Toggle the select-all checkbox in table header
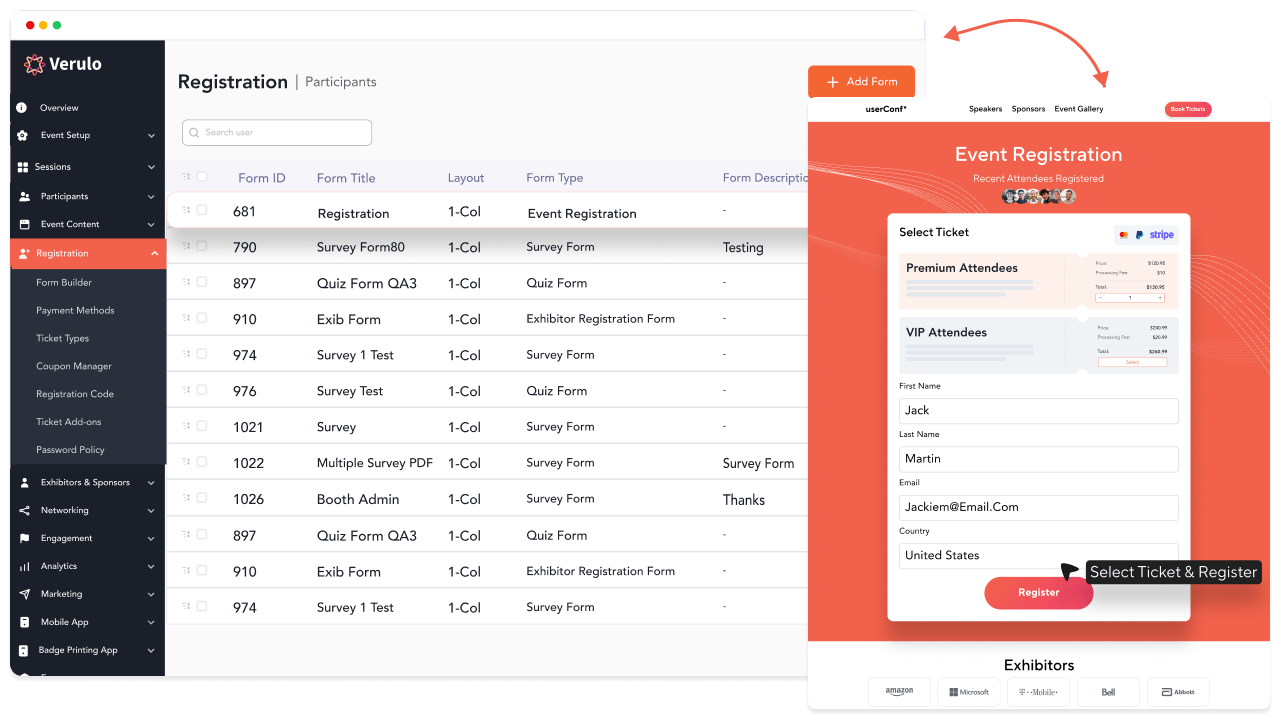The height and width of the screenshot is (720, 1280). click(x=202, y=177)
